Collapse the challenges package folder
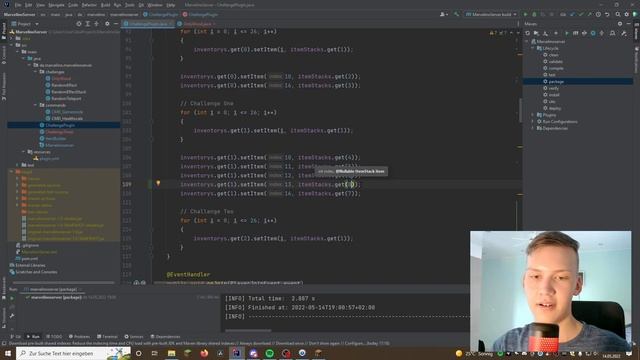This screenshot has width=640, height=360. pos(36,72)
